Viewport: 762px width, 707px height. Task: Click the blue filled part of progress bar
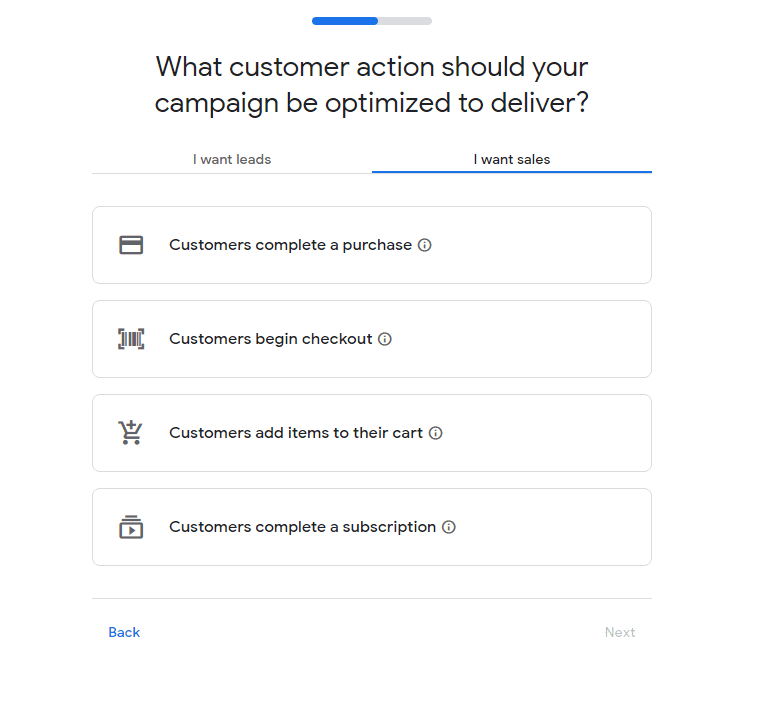click(344, 21)
